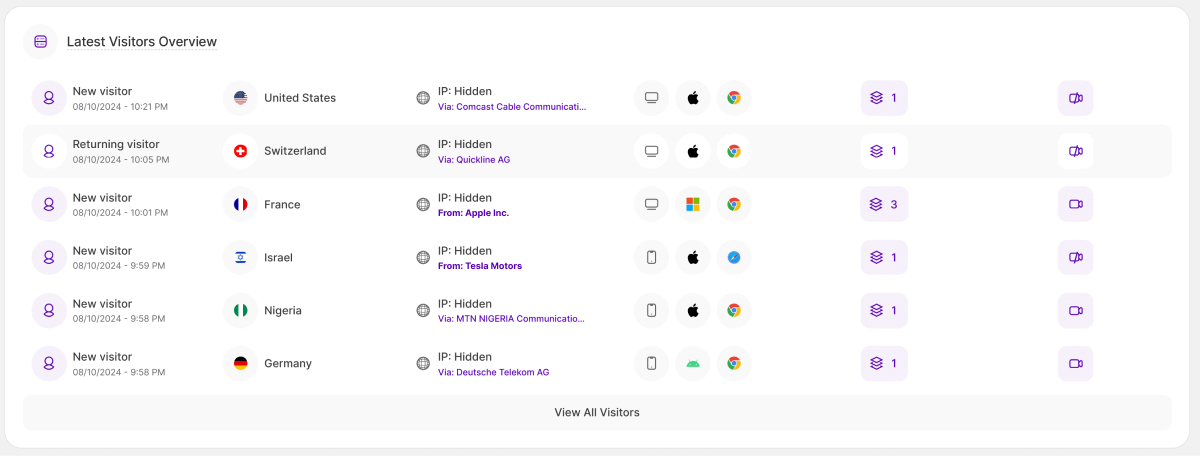Viewport: 1200px width, 456px height.
Task: Click the Windows OS icon for France visitor
Action: 692,204
